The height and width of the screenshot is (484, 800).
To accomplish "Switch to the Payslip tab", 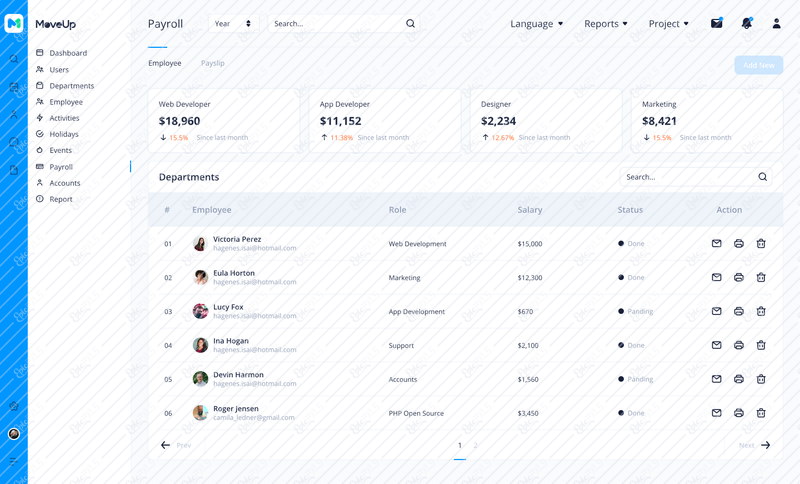I will [213, 63].
